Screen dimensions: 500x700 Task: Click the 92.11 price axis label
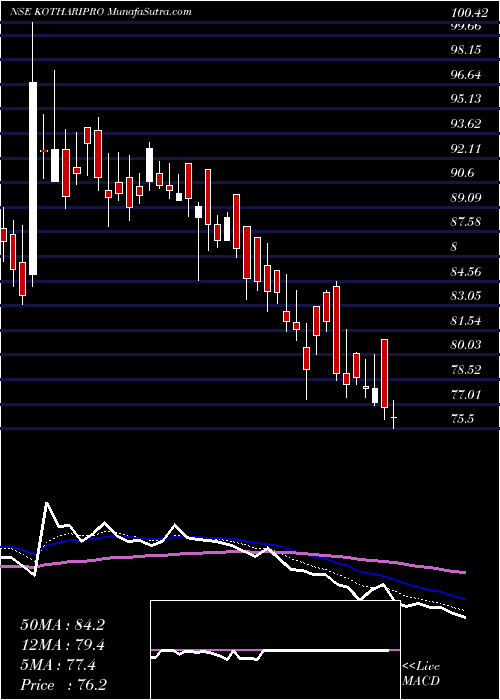coord(468,148)
